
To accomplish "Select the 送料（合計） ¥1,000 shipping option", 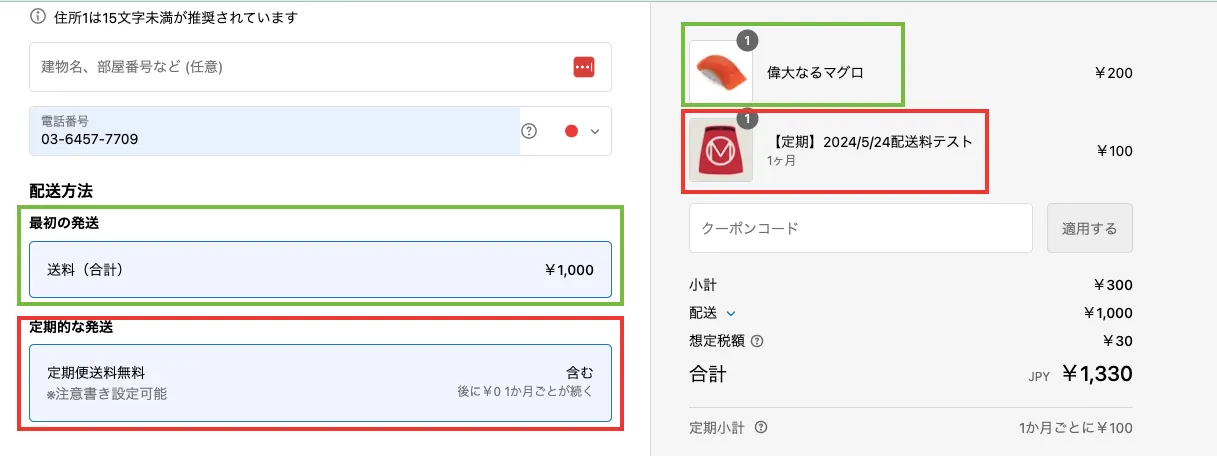I will [320, 269].
